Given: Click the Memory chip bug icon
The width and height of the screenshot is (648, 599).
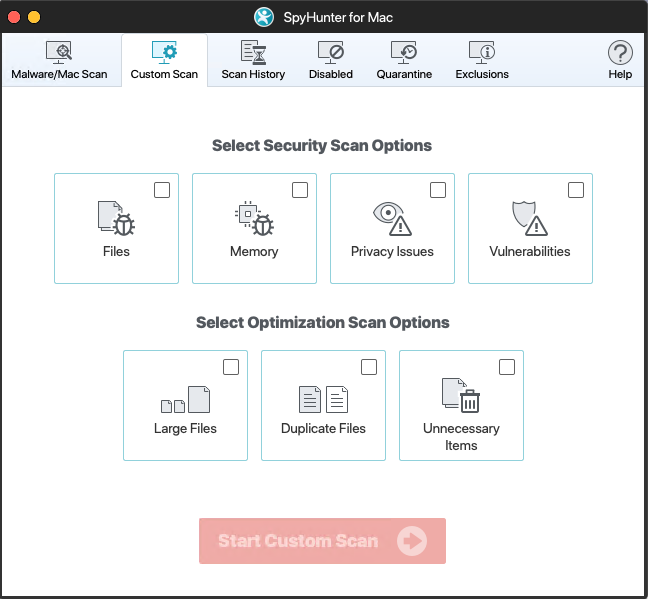Looking at the screenshot, I should pos(254,217).
